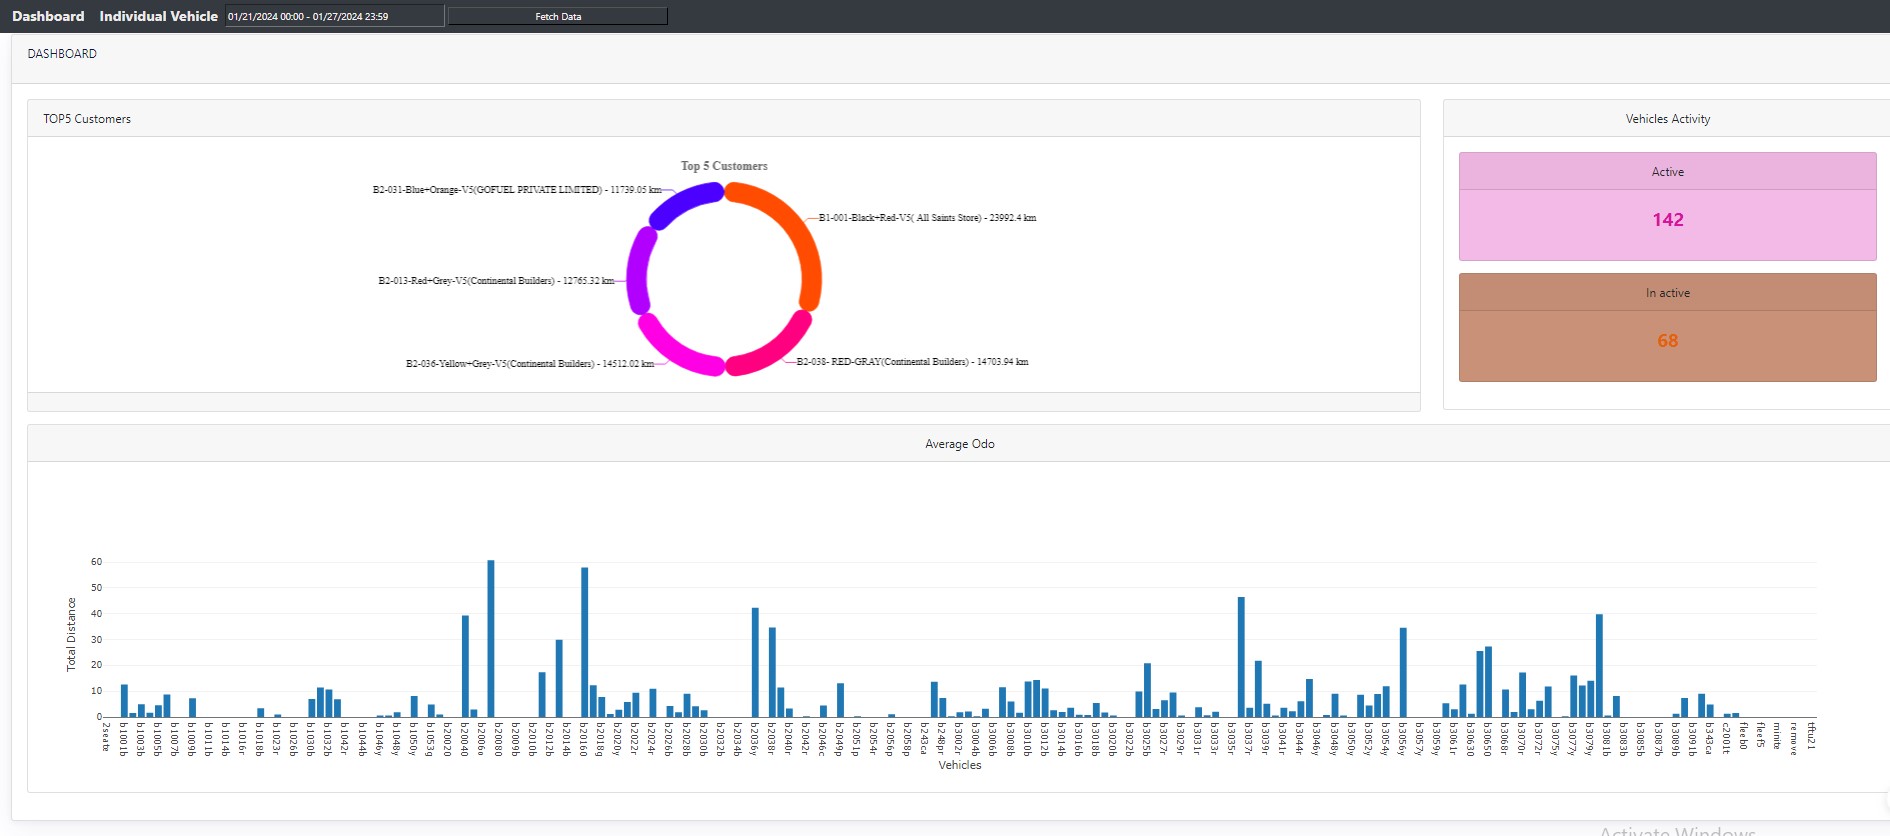
Task: Click the B2-038-RED-GRAY label
Action: 912,361
